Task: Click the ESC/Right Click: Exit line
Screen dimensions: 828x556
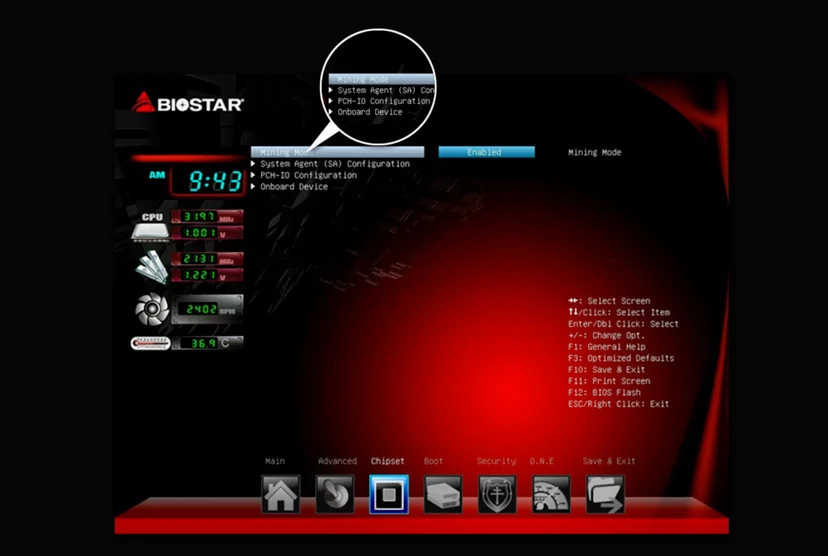Action: (x=619, y=404)
